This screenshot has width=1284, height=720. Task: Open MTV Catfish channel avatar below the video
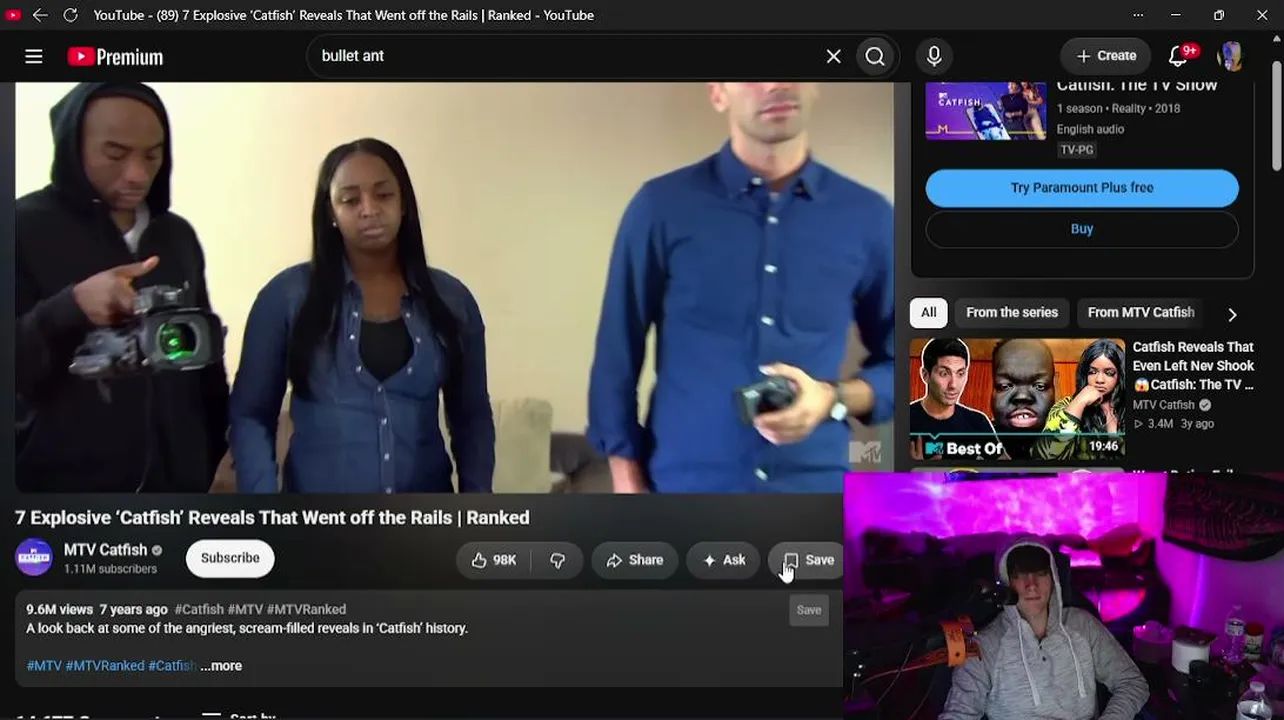pyautogui.click(x=34, y=558)
